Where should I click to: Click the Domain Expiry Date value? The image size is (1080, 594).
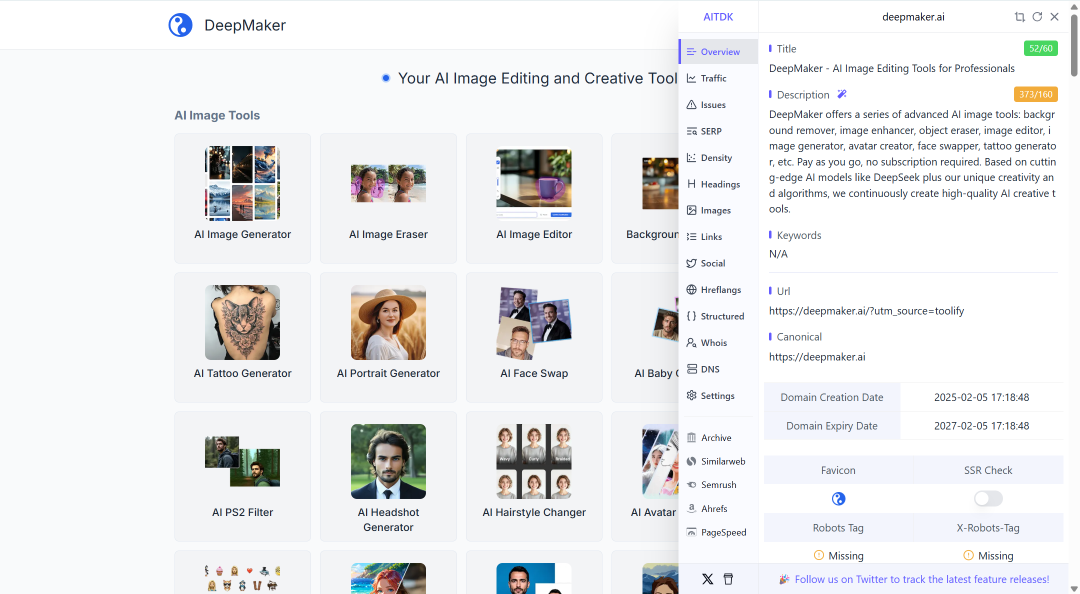[982, 426]
